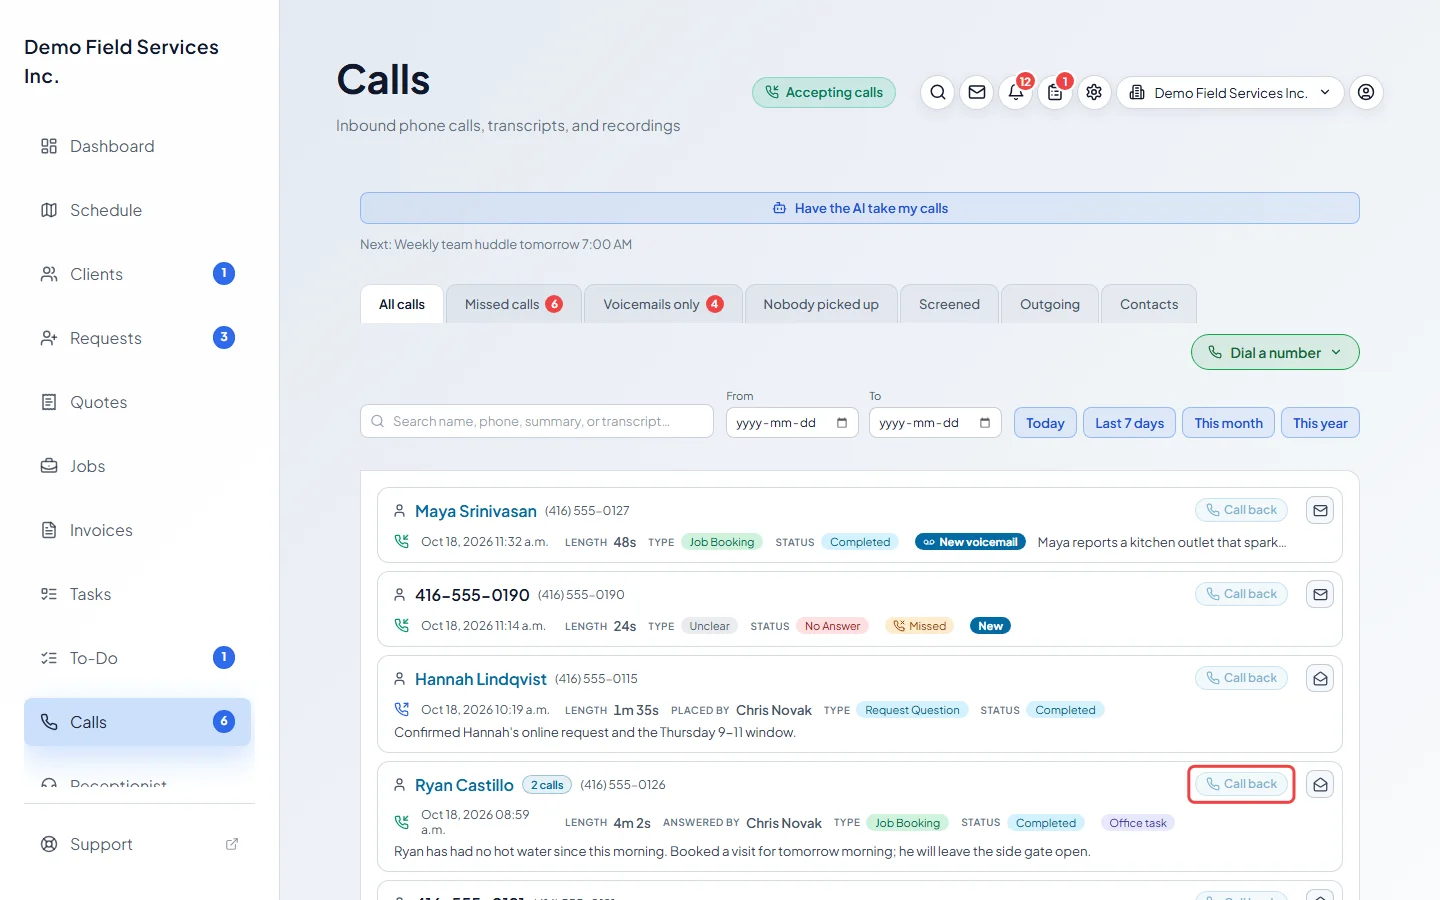The height and width of the screenshot is (900, 1440).
Task: Switch to the Screened tab
Action: (949, 304)
